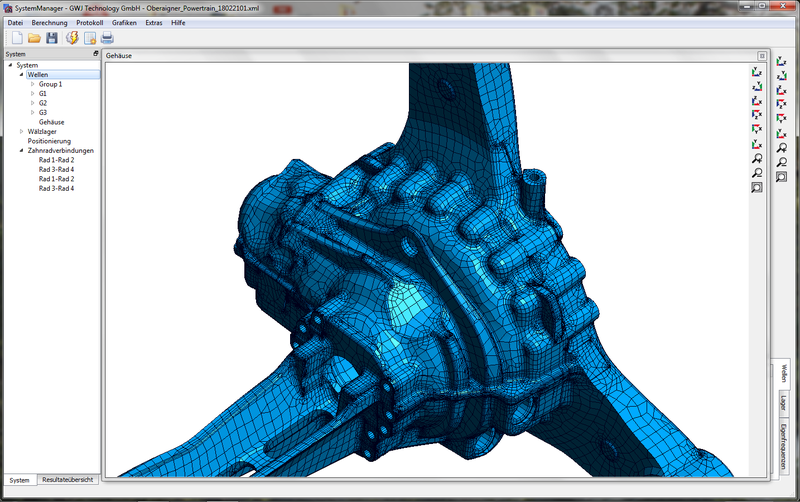Image resolution: width=800 pixels, height=502 pixels.
Task: Run calculation using the lightning bolt icon
Action: (x=72, y=38)
